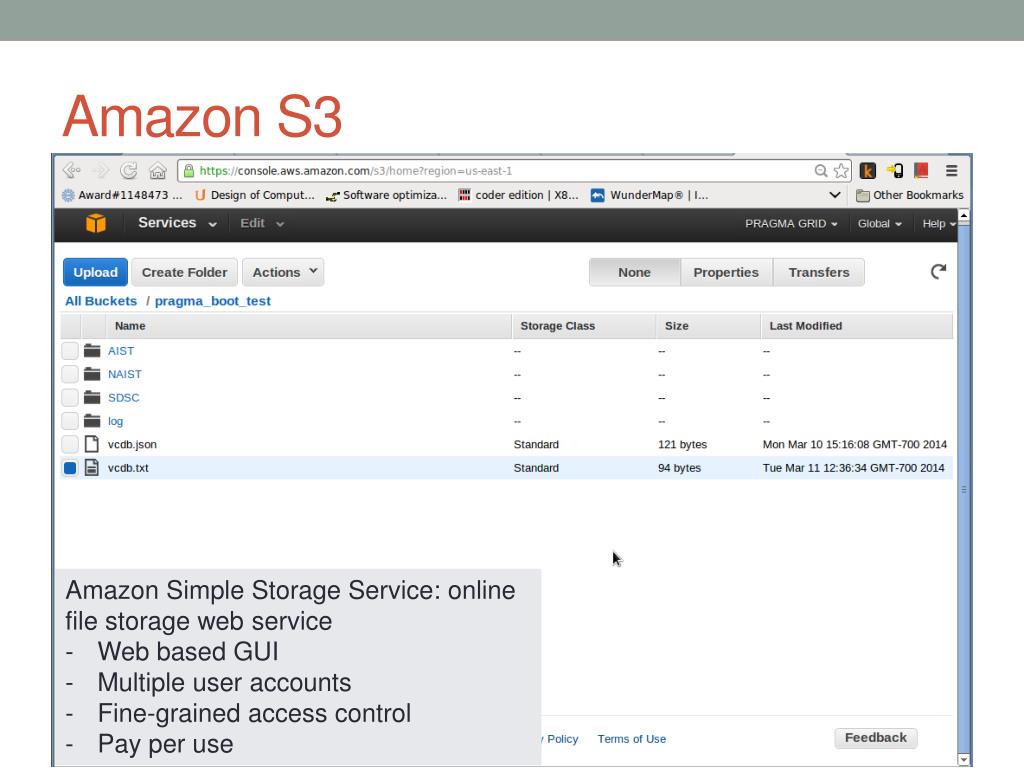Screen dimensions: 1024x768
Task: Click the page scrollbar down arrow
Action: [963, 760]
